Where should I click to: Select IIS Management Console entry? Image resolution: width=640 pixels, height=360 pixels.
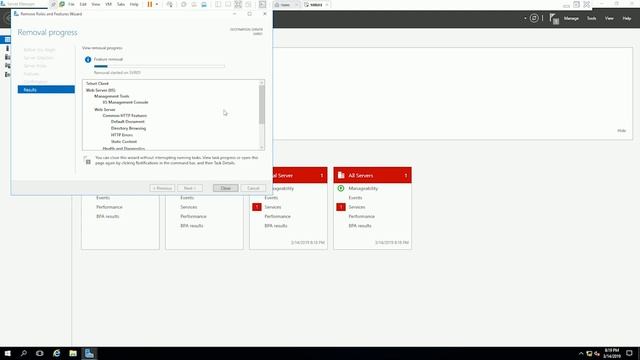coord(125,102)
